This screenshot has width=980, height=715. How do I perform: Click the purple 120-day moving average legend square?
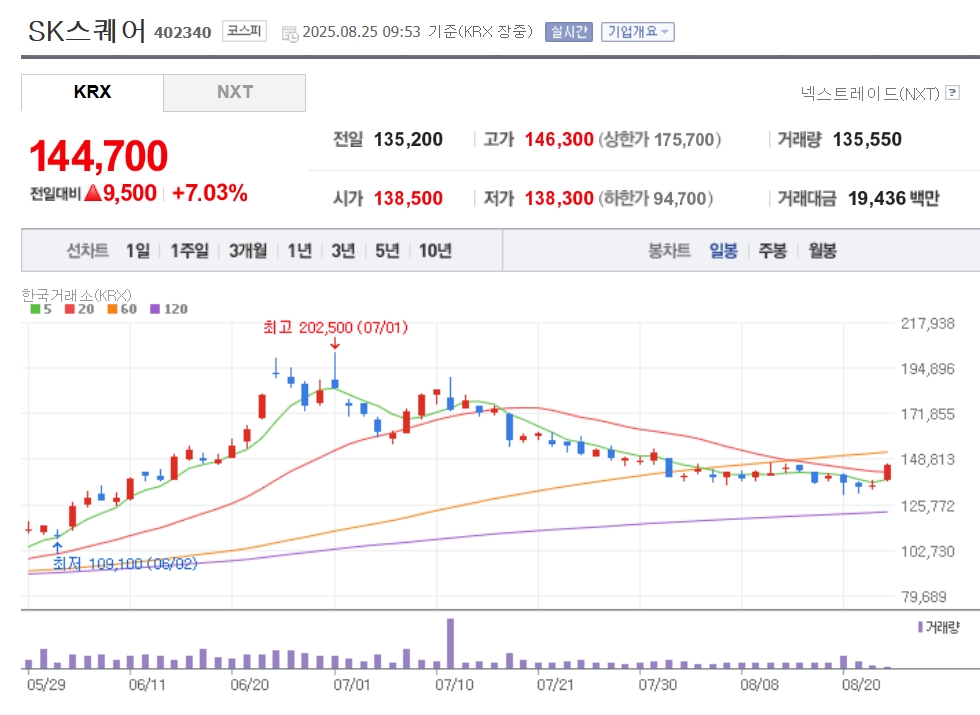tap(155, 309)
